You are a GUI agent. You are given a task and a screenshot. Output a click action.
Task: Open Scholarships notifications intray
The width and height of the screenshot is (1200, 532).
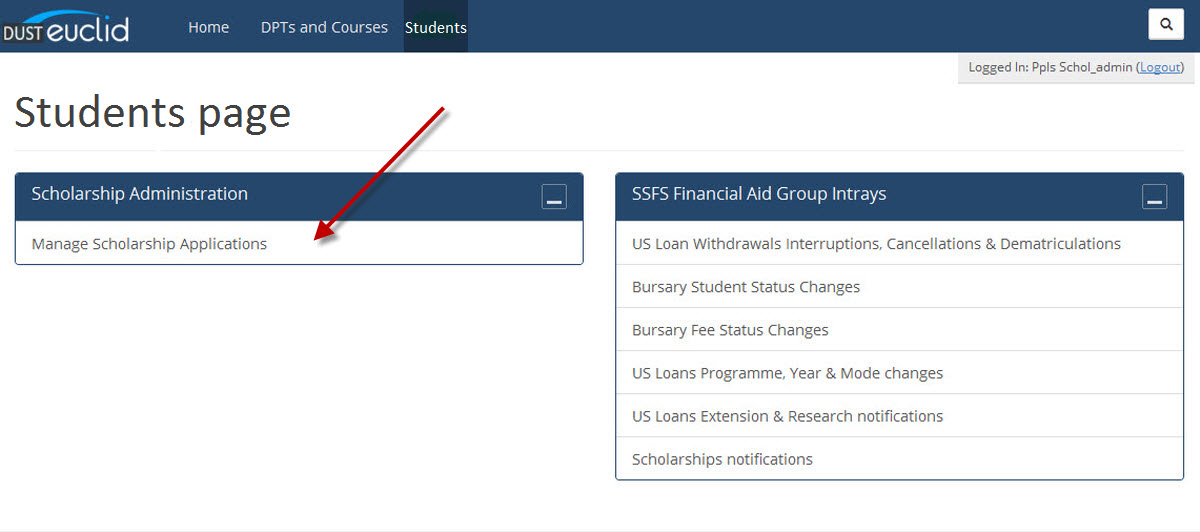tap(722, 459)
